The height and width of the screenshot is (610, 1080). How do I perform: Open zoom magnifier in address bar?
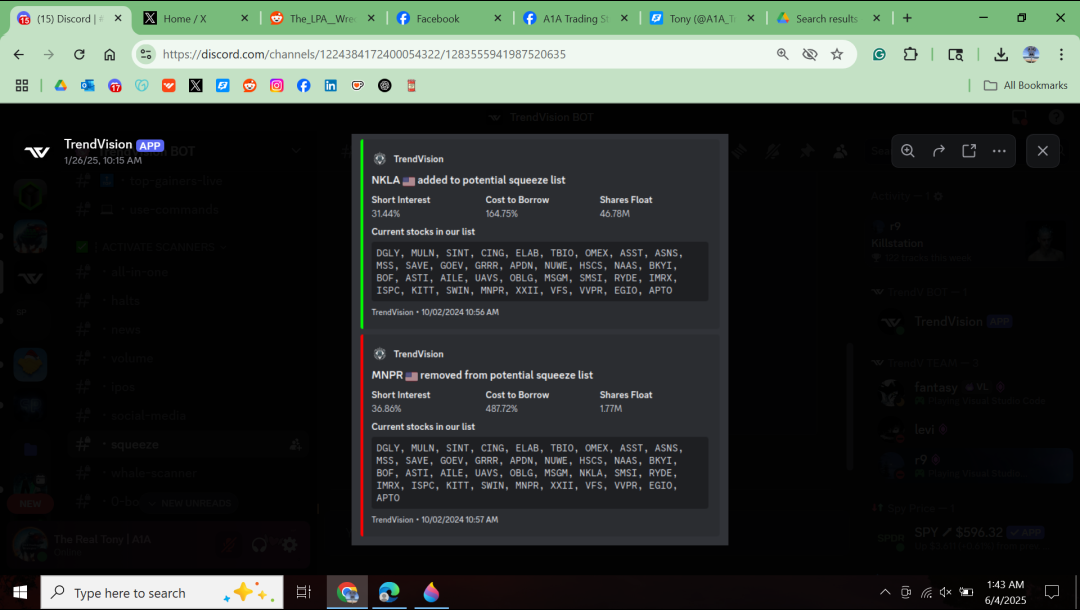[782, 54]
